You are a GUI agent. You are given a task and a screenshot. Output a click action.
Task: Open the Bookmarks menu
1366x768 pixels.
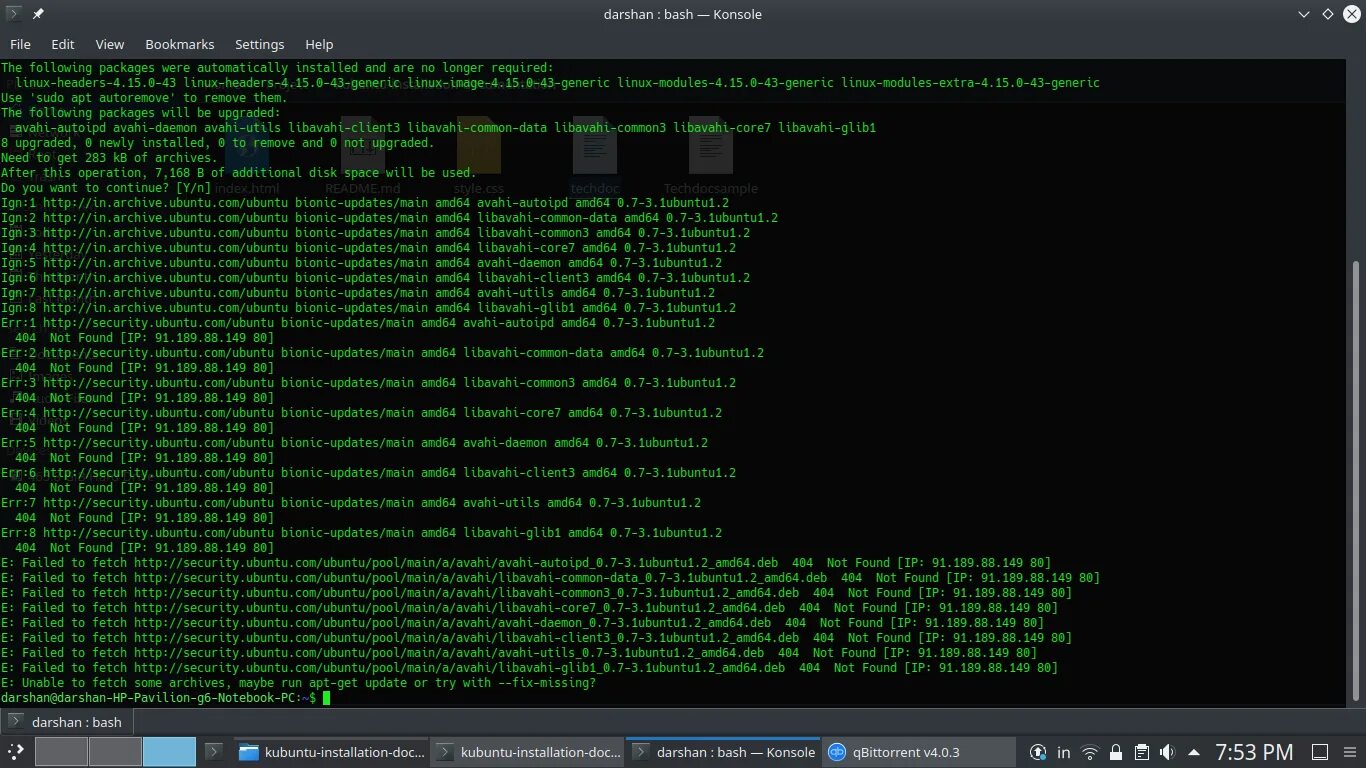click(x=180, y=44)
